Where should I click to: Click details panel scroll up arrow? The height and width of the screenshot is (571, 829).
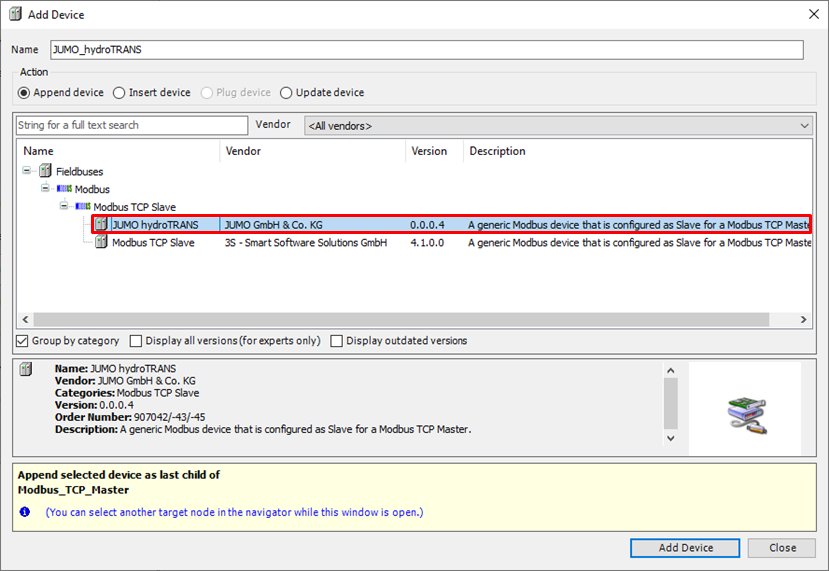[x=671, y=371]
